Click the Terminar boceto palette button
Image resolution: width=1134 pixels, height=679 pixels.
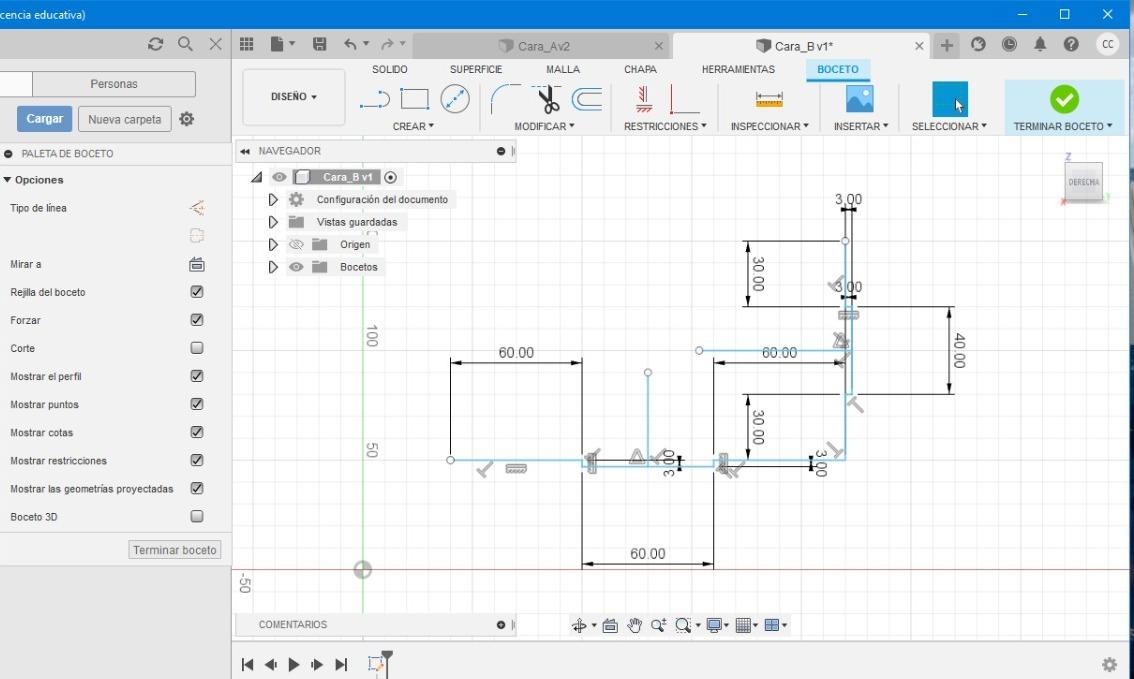pyautogui.click(x=175, y=550)
